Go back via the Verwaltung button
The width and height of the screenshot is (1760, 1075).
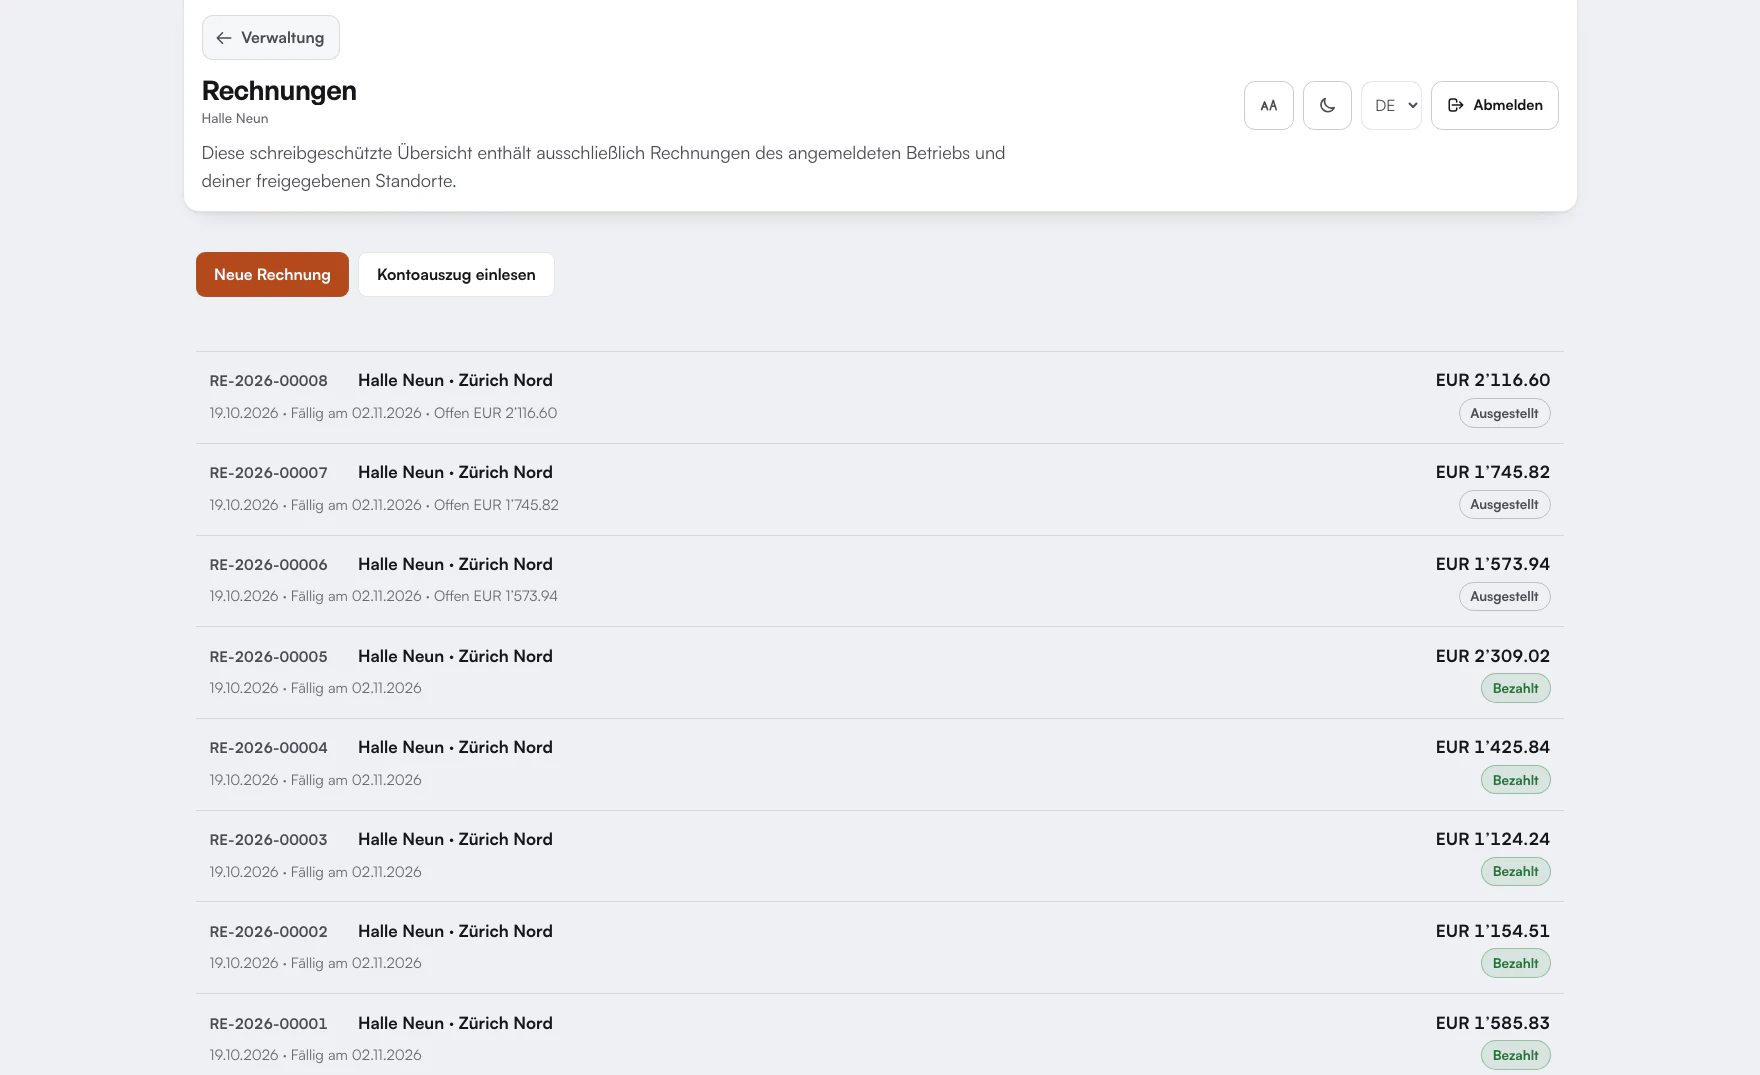(270, 38)
